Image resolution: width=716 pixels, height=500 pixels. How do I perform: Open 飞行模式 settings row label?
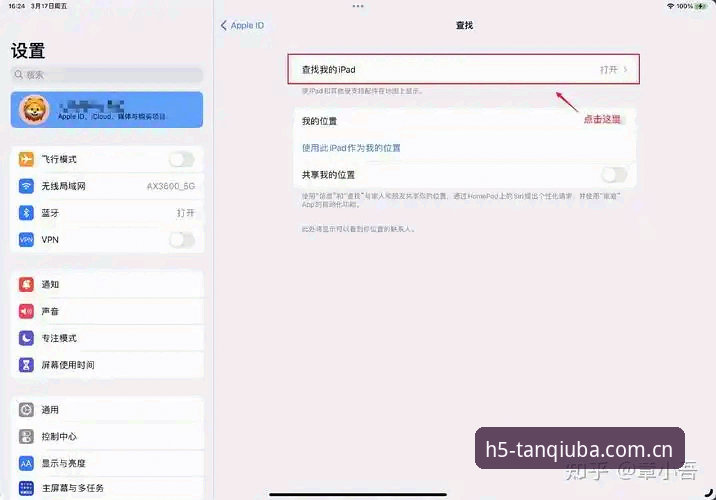click(x=59, y=159)
